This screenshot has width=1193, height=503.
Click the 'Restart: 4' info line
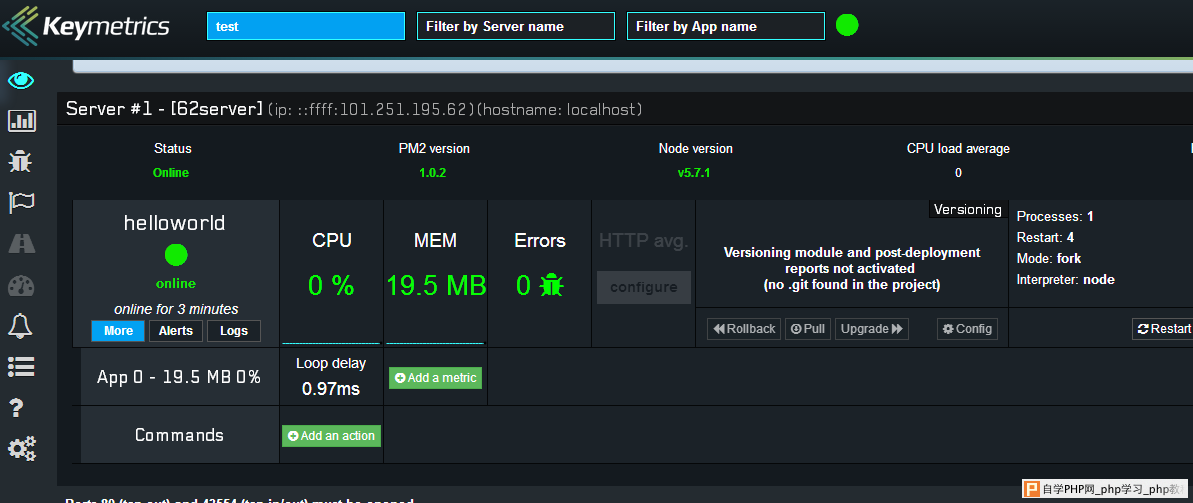[1045, 237]
